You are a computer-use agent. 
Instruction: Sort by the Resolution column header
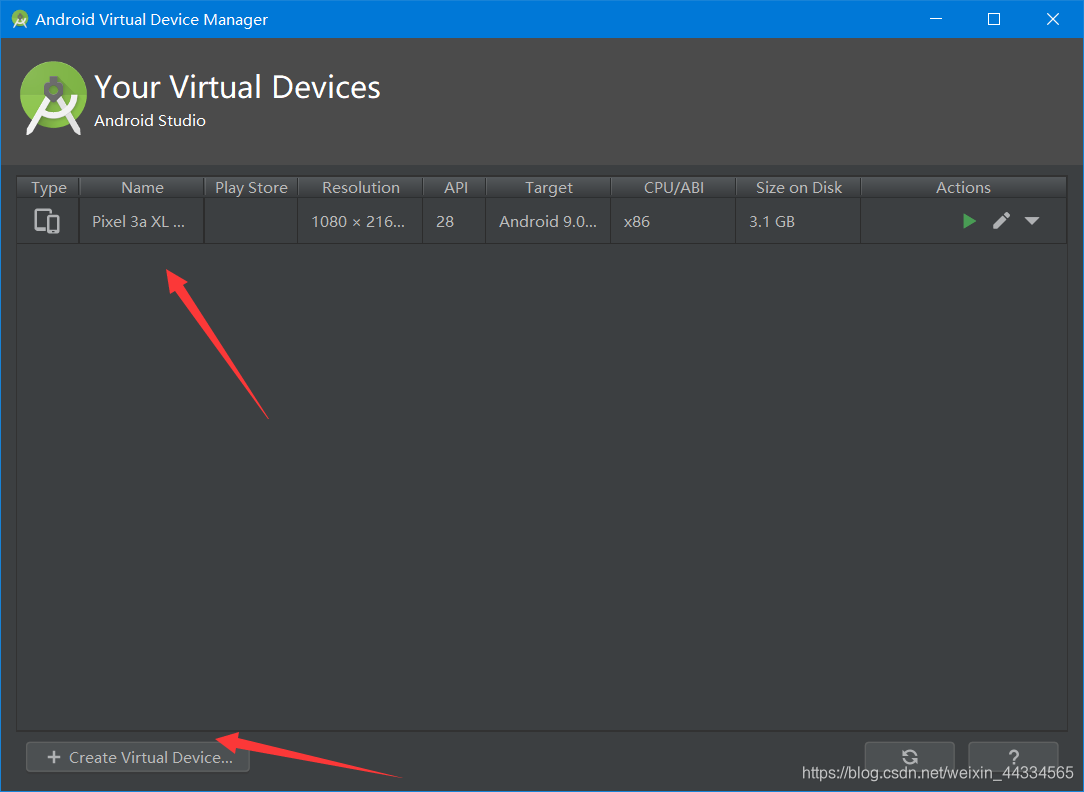(361, 187)
